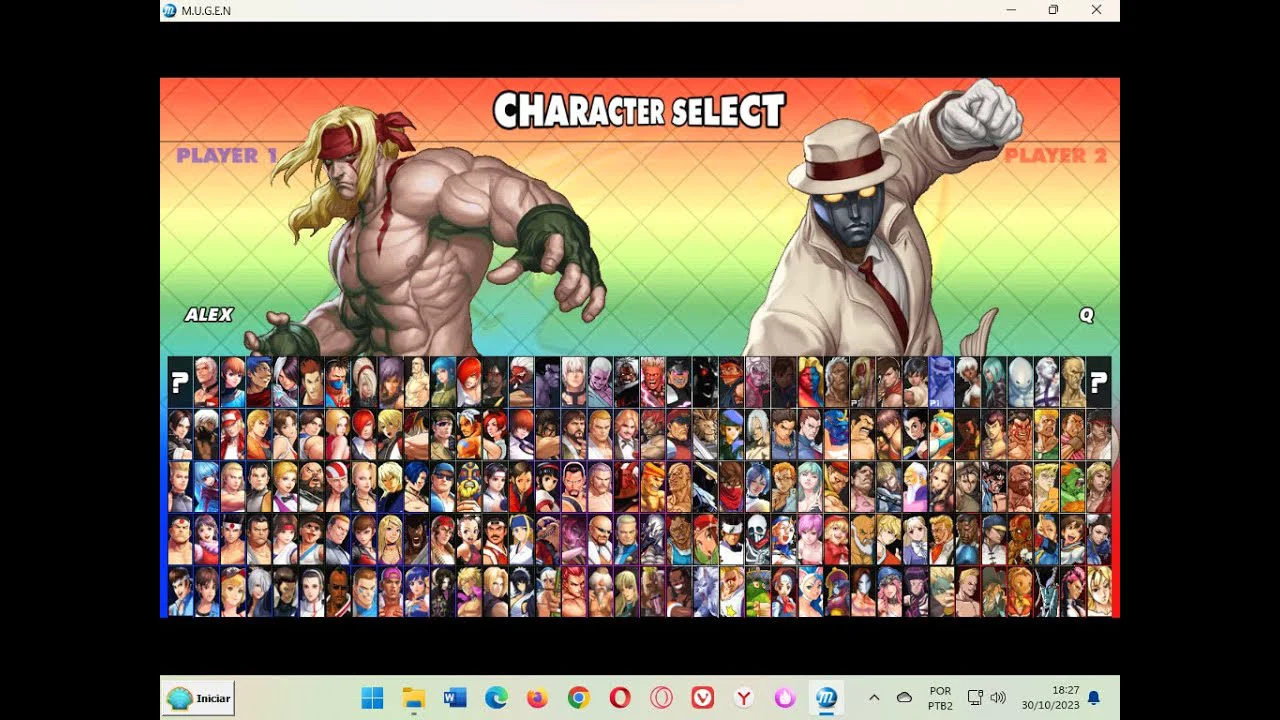The height and width of the screenshot is (720, 1280).
Task: Select Q's blue fedora portrait marked P1
Action: [x=942, y=382]
